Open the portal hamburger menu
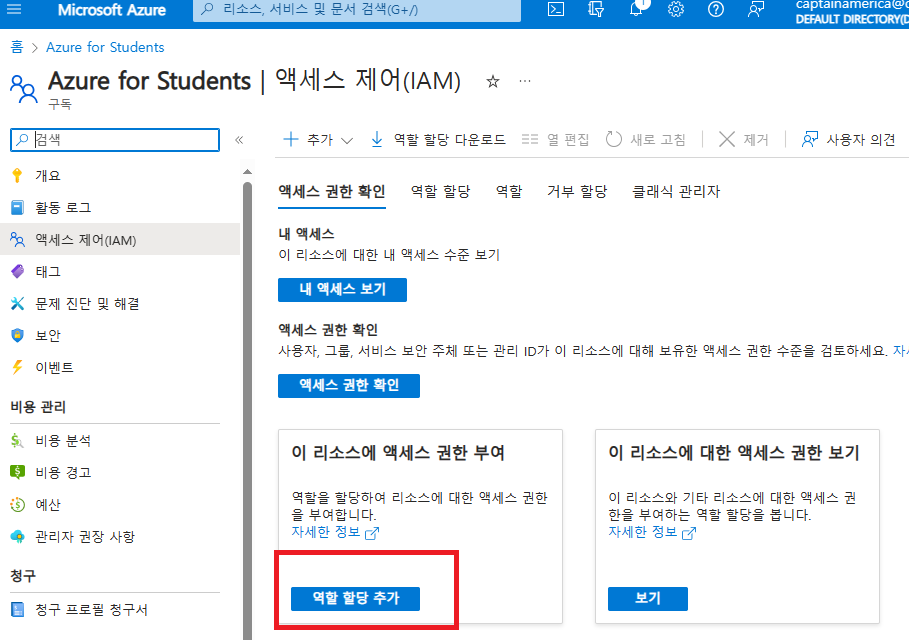This screenshot has height=640, width=909. (14, 9)
